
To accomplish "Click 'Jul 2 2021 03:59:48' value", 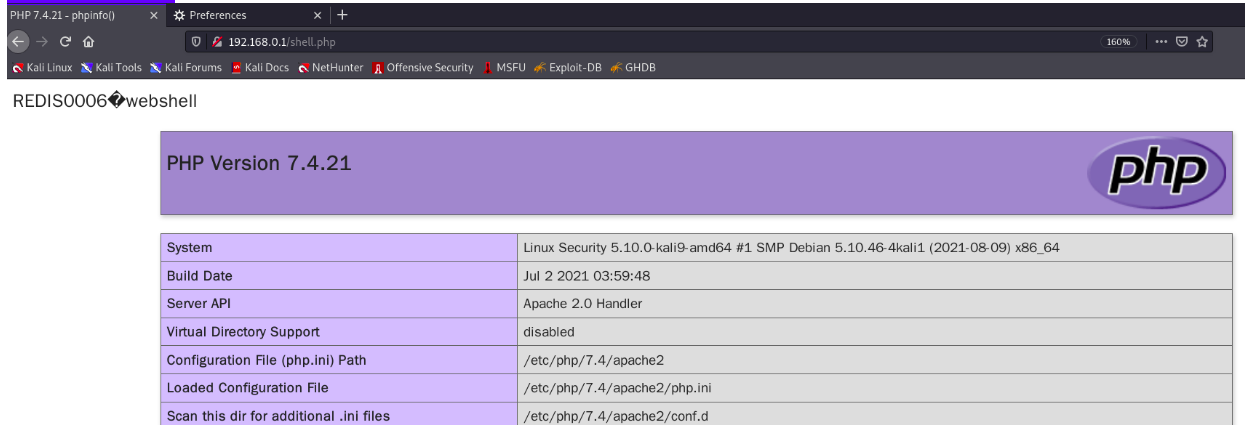I will [587, 275].
